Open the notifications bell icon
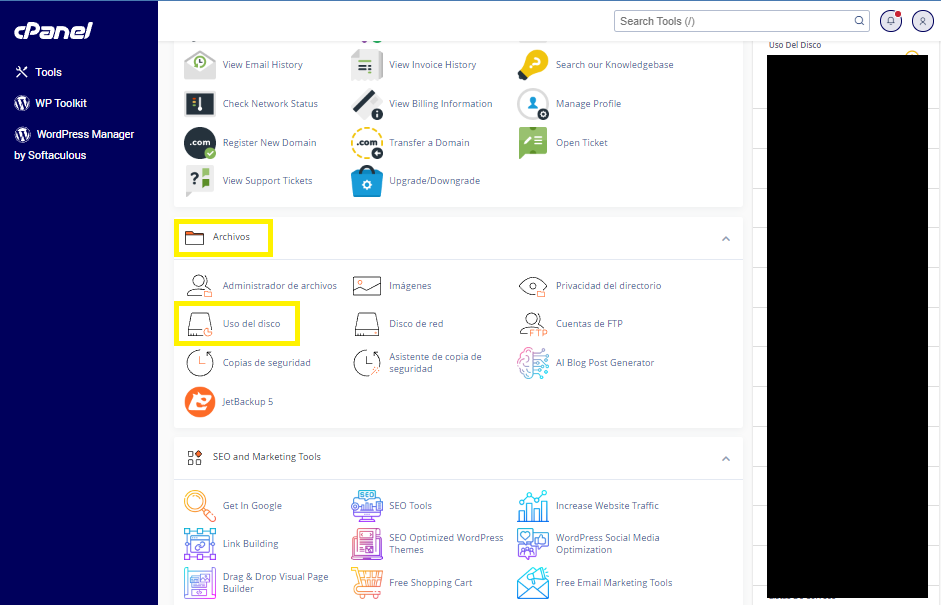Viewport: 941px width, 605px height. tap(891, 21)
